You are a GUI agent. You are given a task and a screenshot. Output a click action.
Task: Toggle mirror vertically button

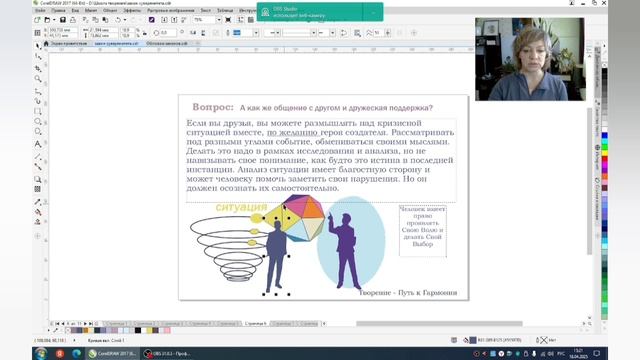(203, 33)
